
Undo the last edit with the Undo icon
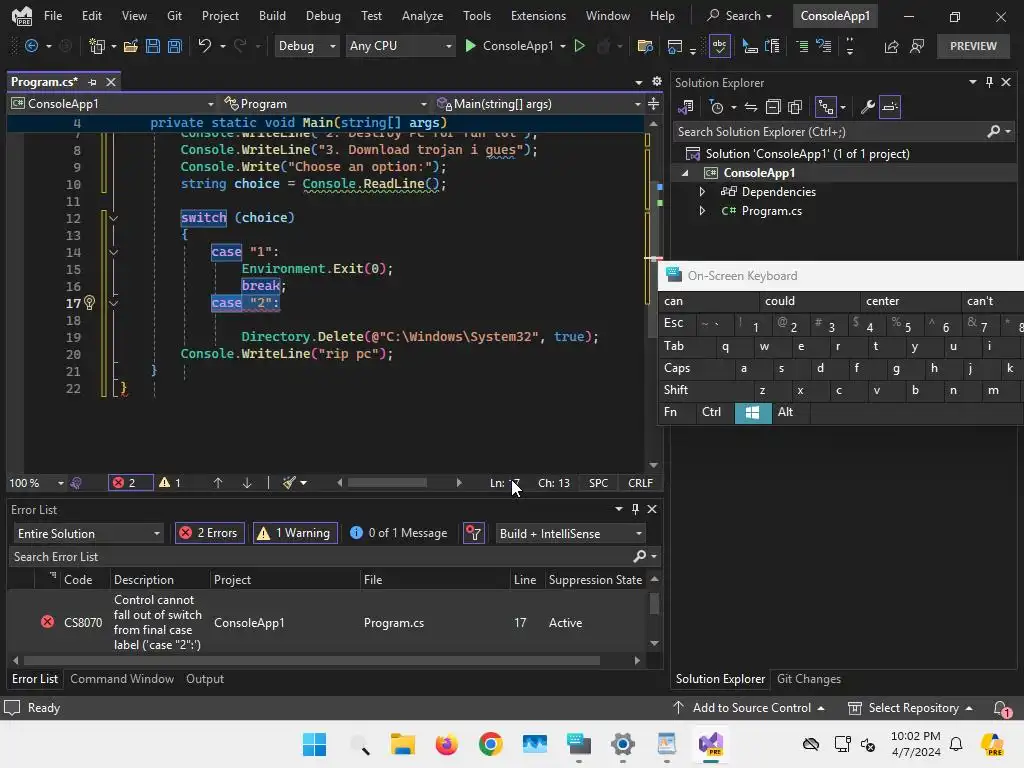coord(204,46)
